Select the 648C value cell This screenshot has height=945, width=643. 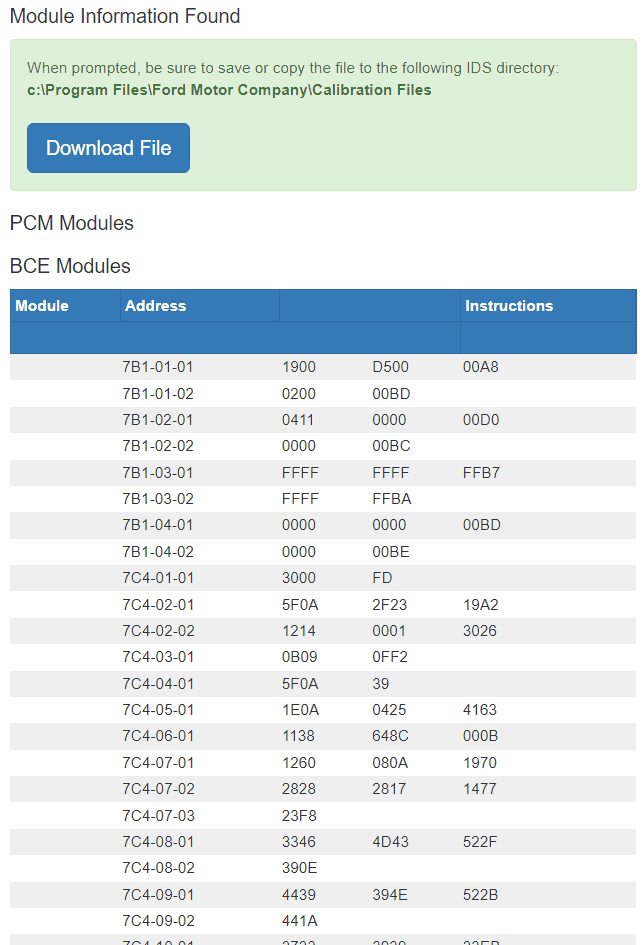coord(390,736)
